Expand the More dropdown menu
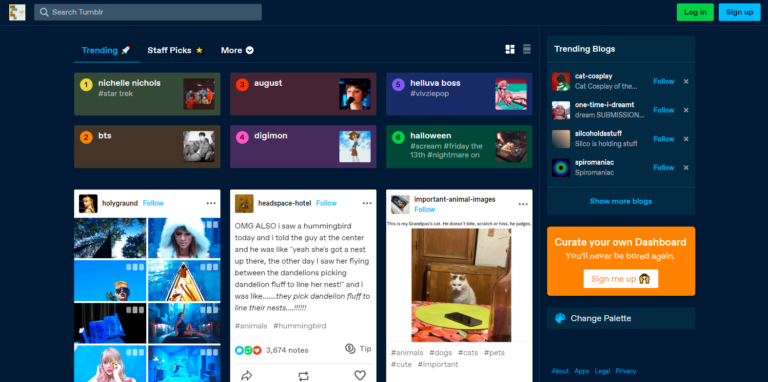The width and height of the screenshot is (768, 382). [x=237, y=50]
